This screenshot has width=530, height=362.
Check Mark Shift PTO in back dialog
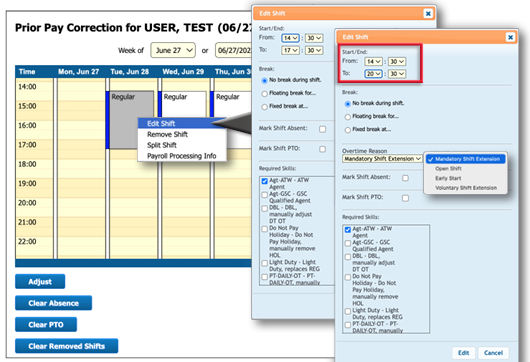(x=323, y=149)
